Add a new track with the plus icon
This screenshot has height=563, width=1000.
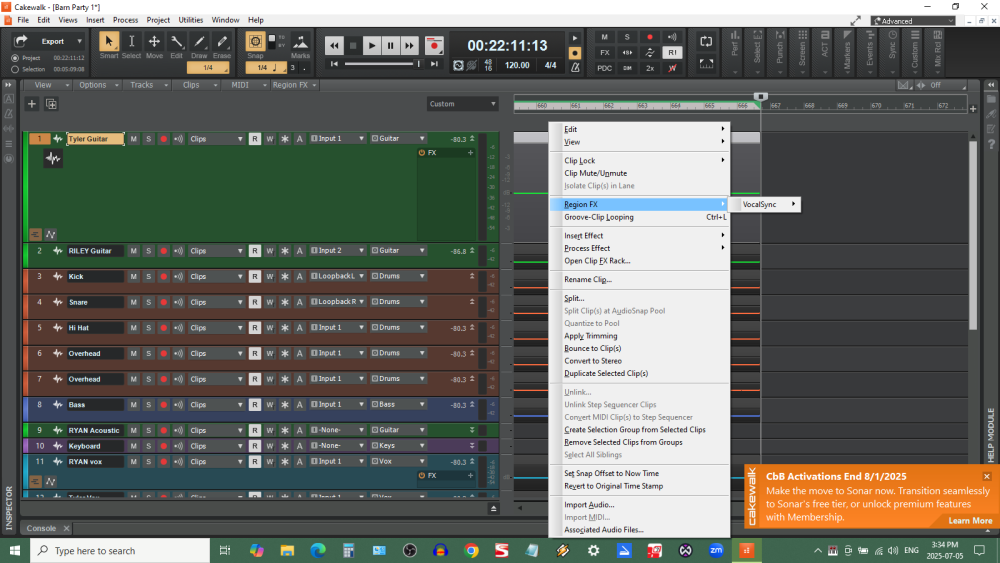(x=31, y=103)
